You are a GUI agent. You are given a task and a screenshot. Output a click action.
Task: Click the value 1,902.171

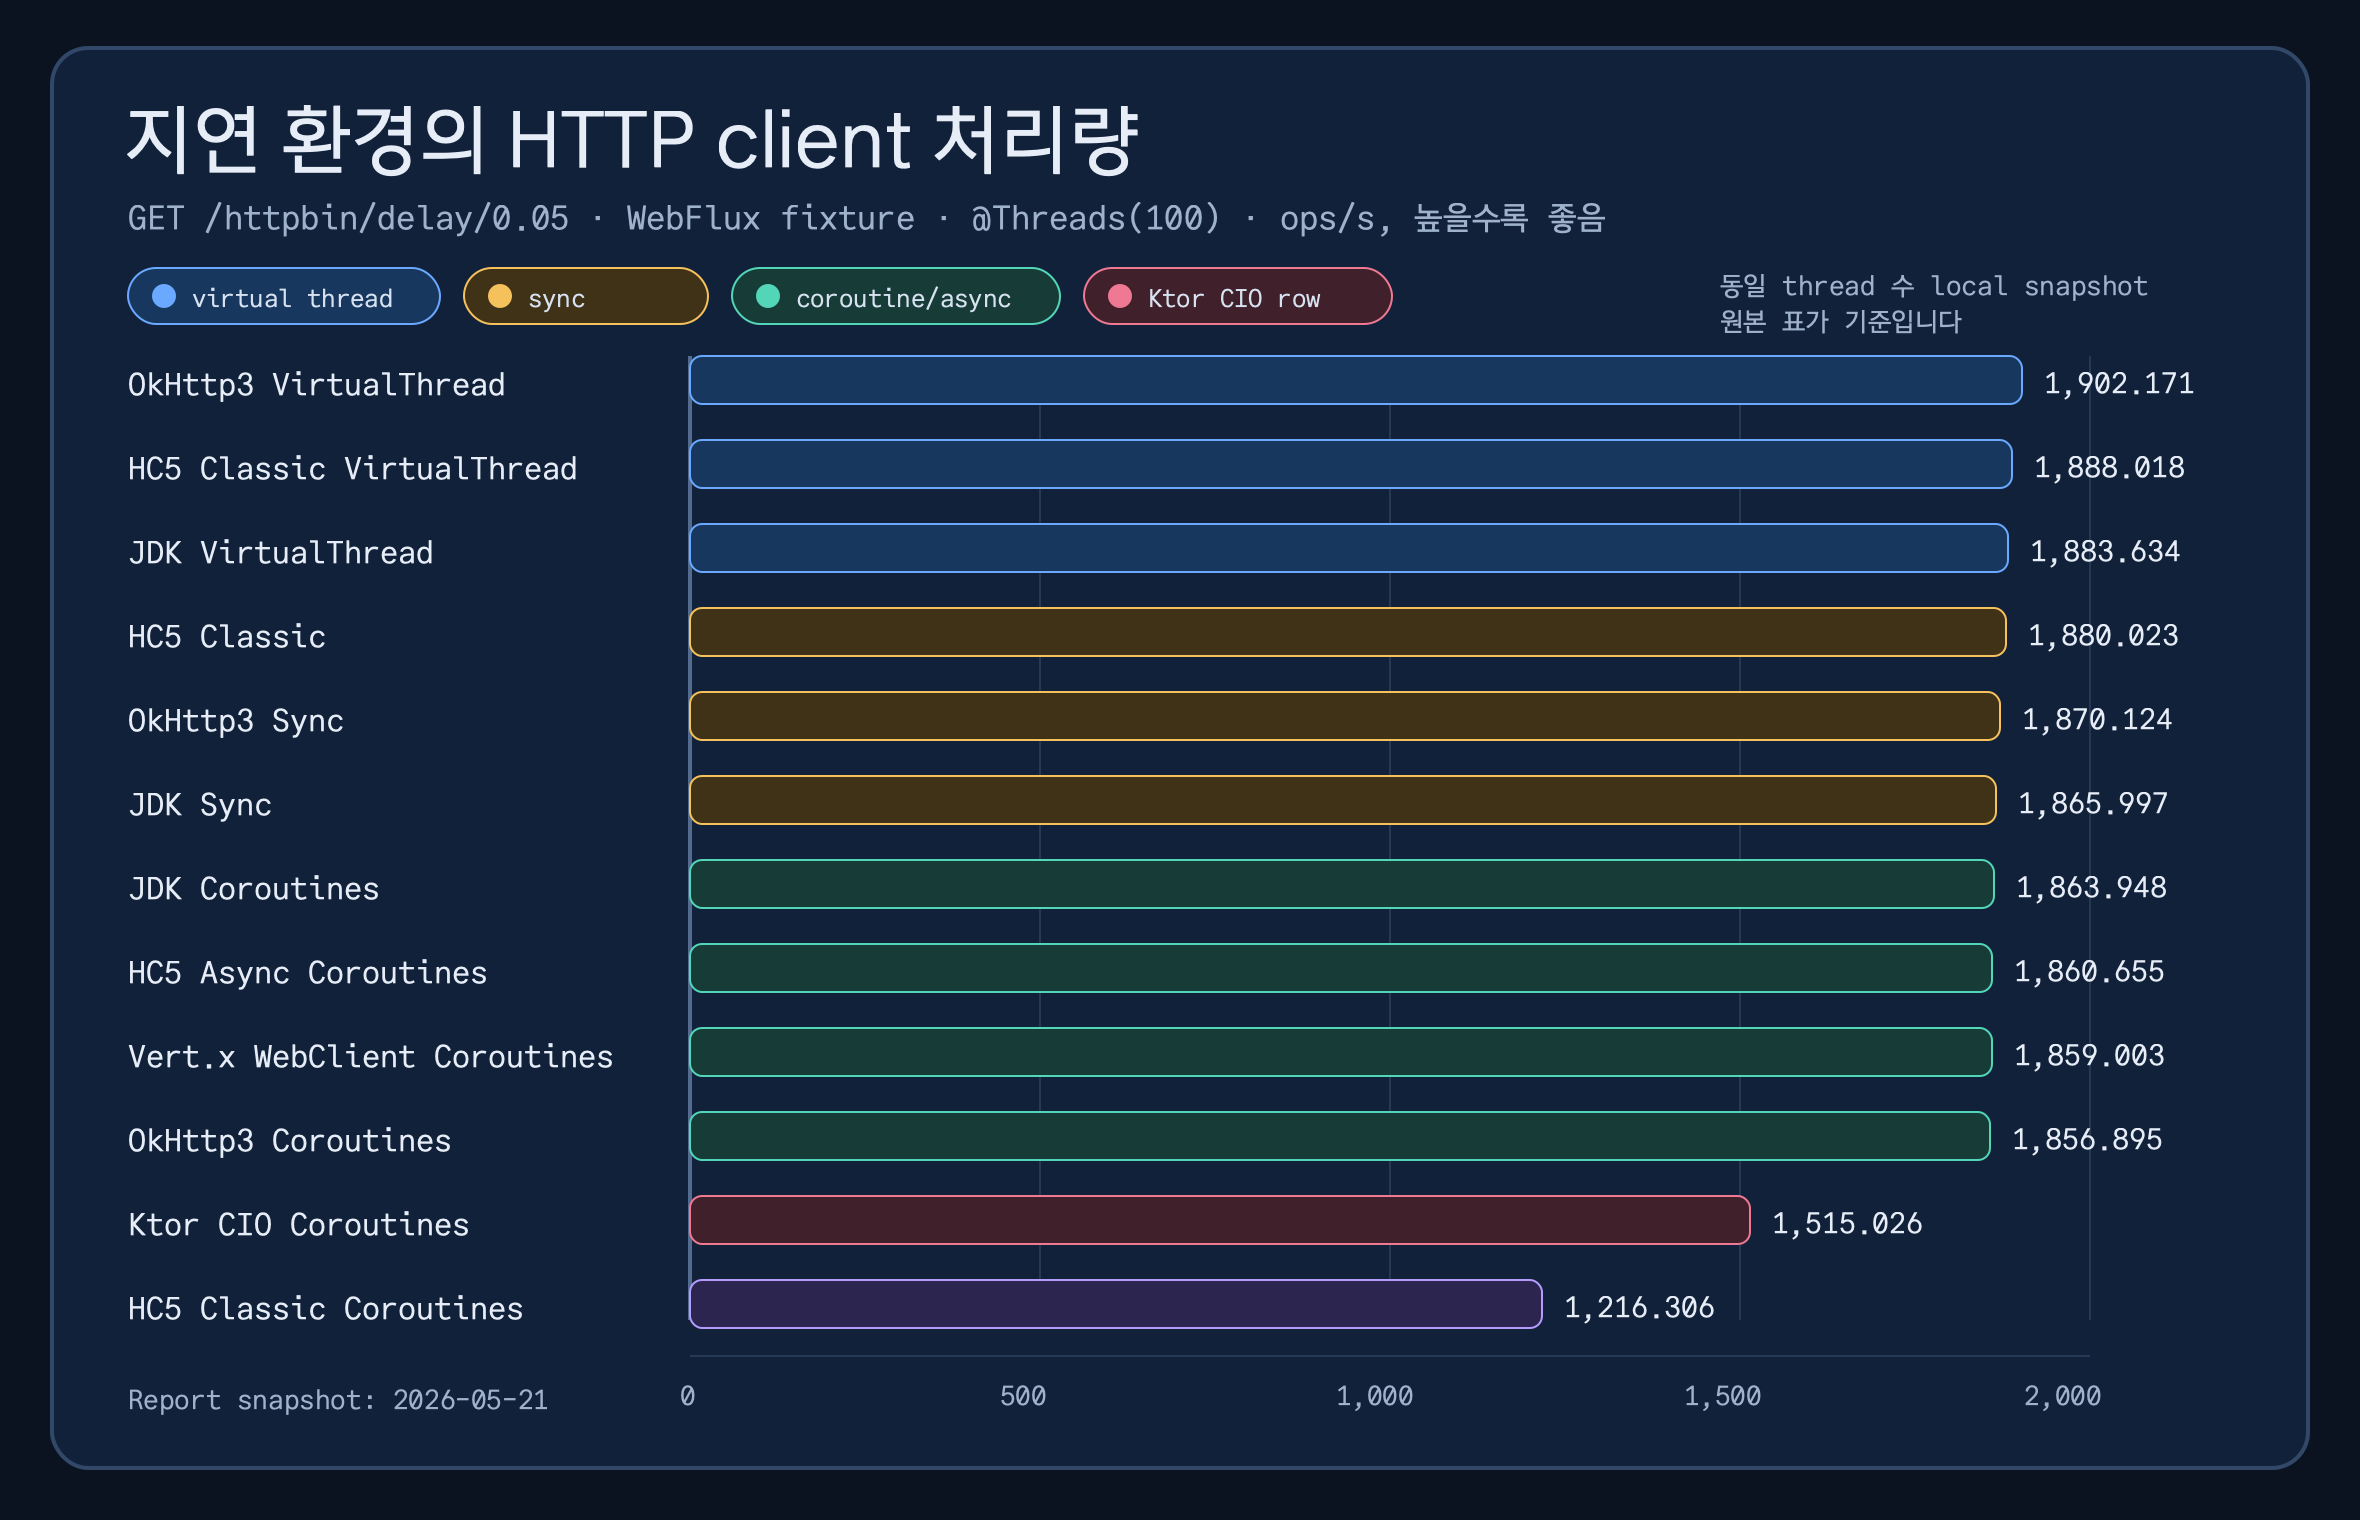[2119, 384]
